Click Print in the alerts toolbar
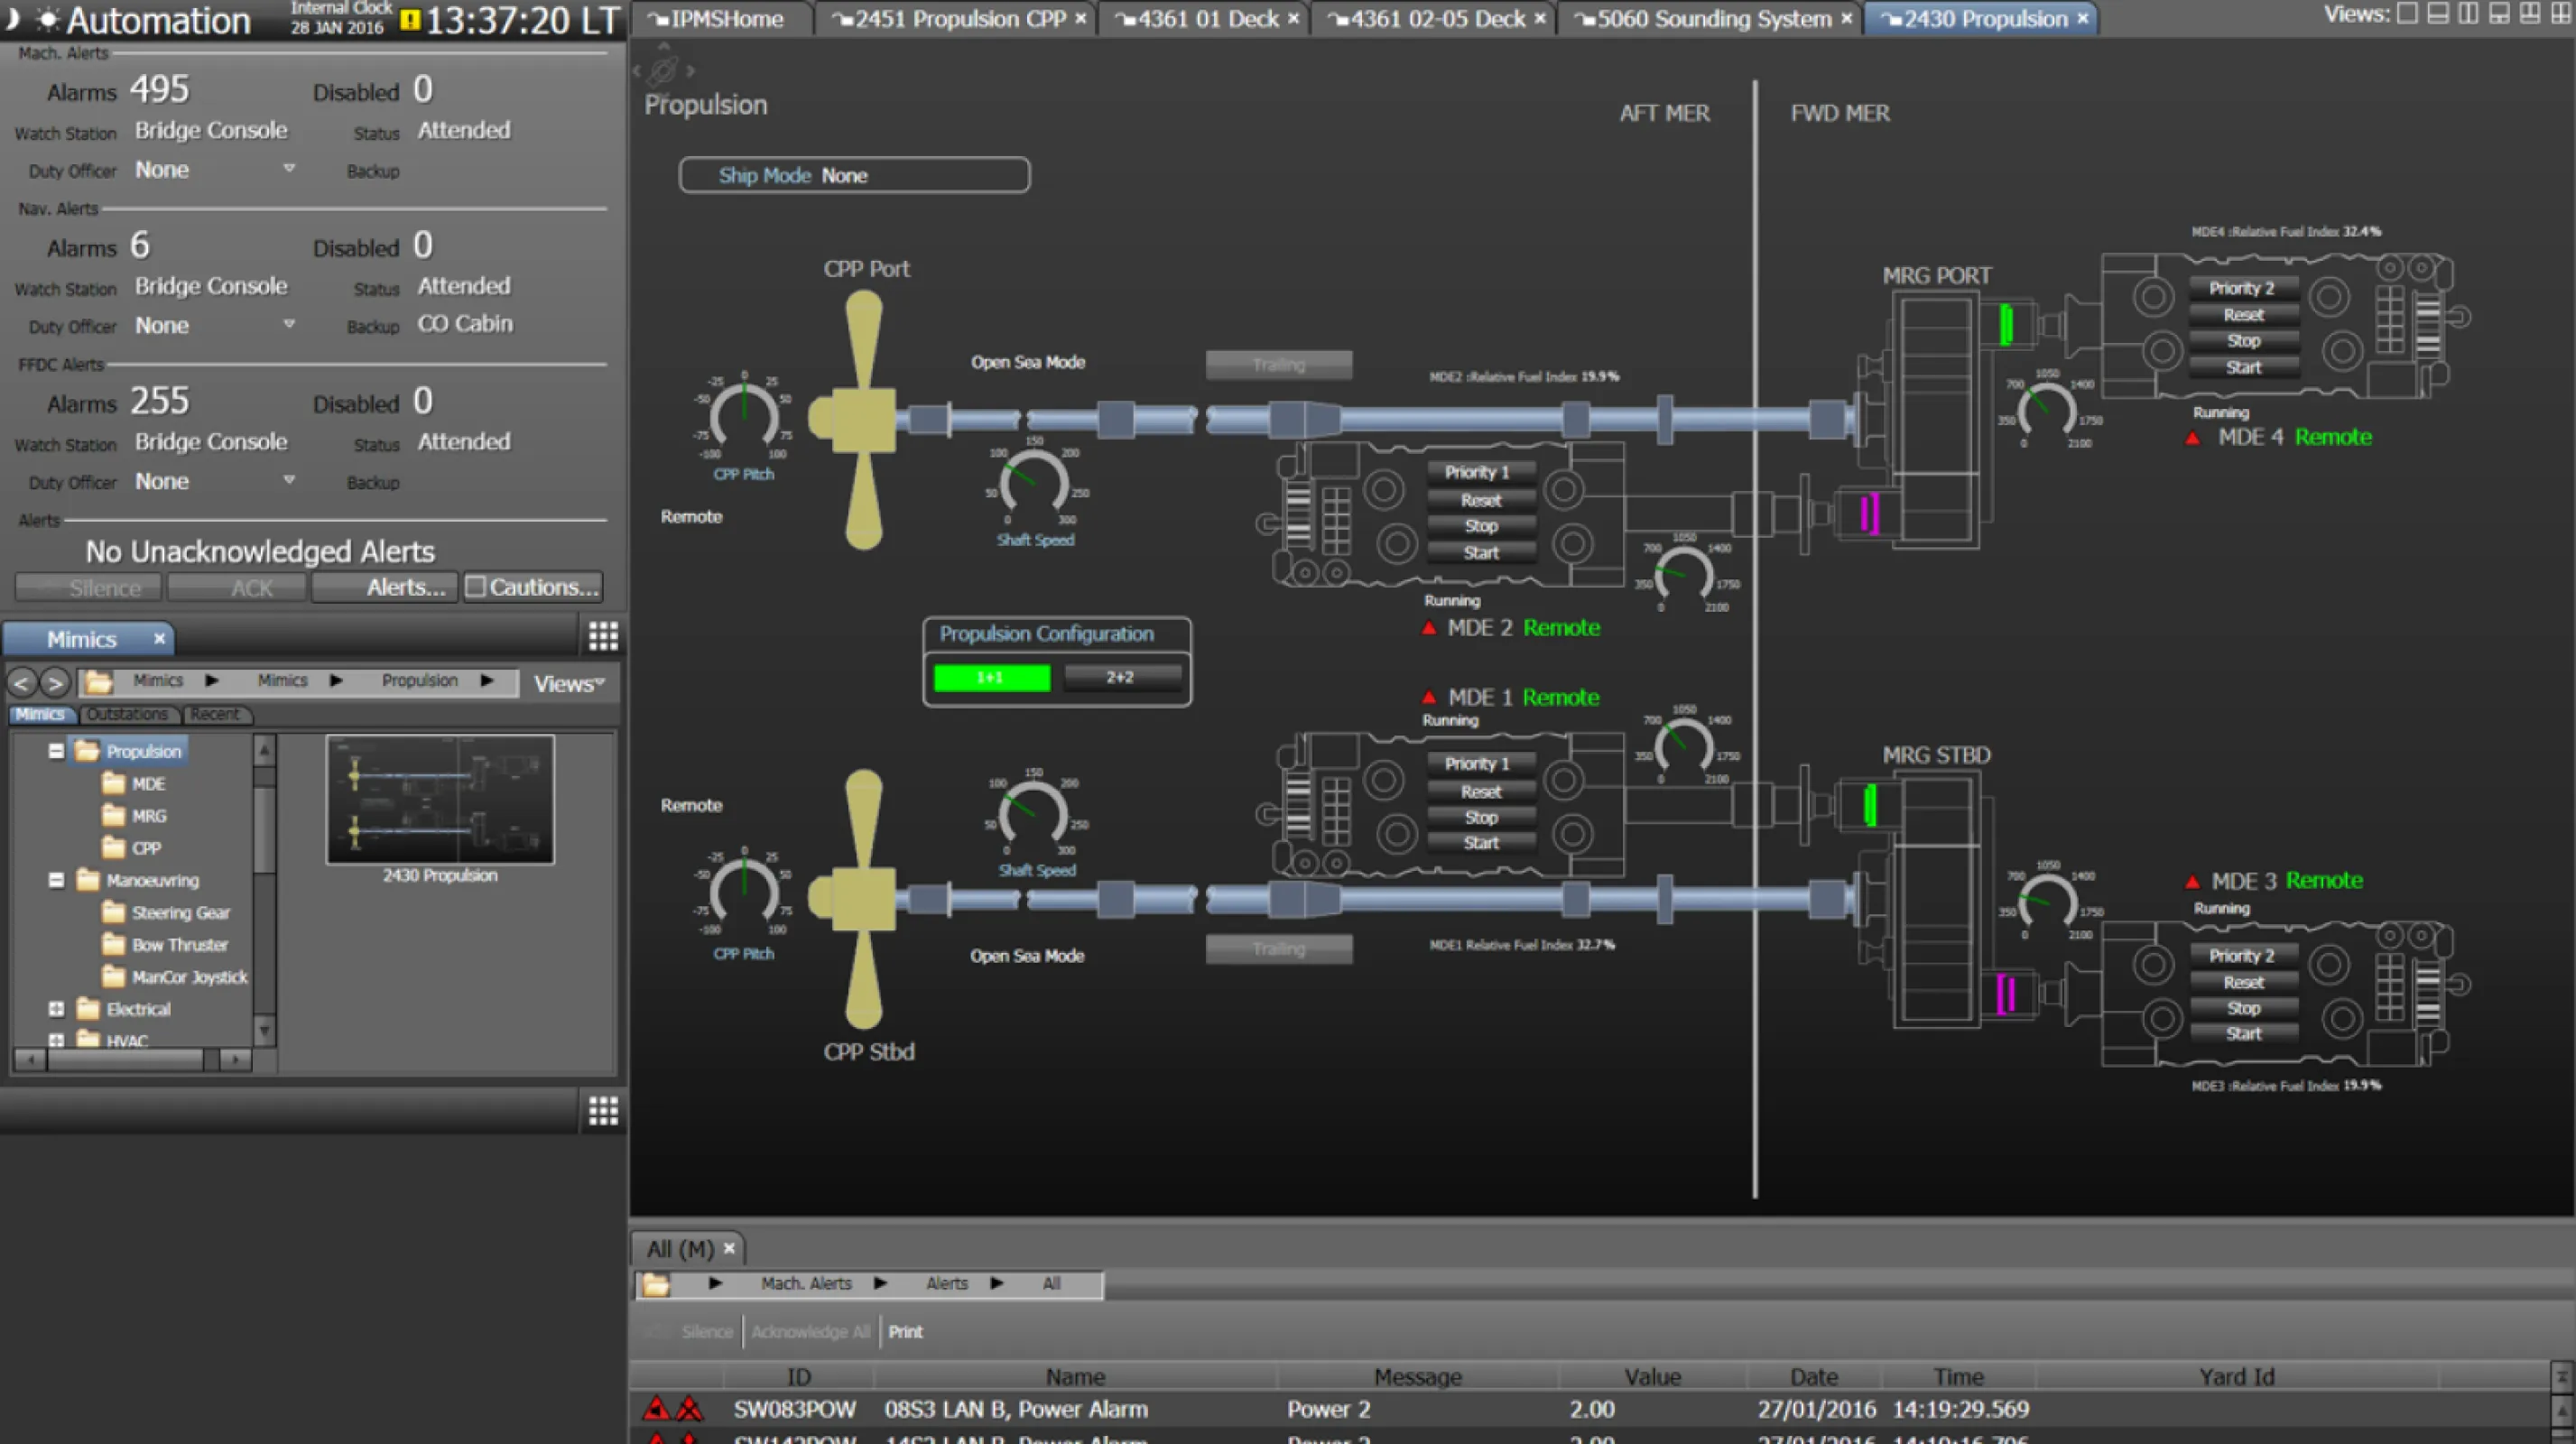The width and height of the screenshot is (2576, 1444). point(905,1331)
